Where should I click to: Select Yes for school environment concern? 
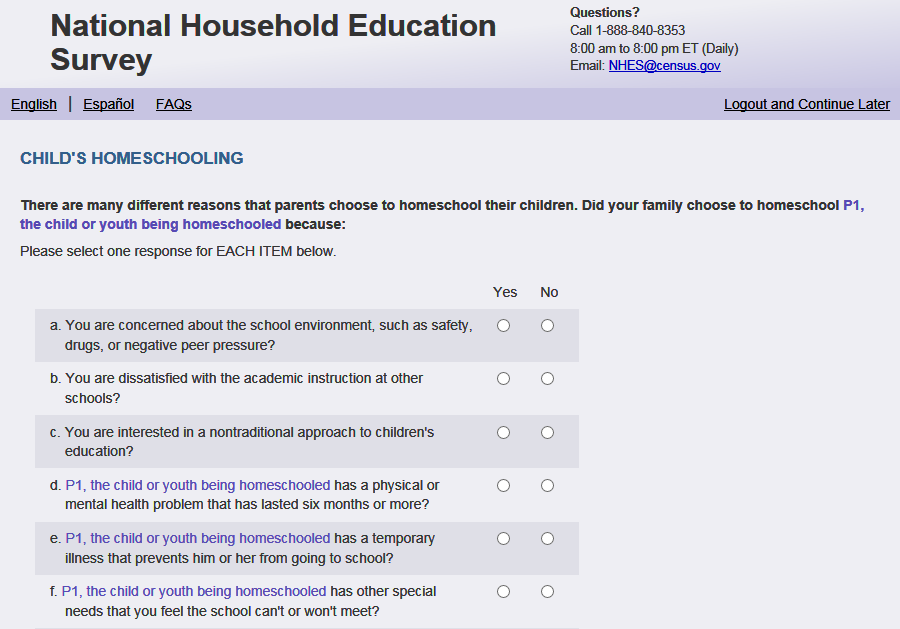tap(503, 325)
